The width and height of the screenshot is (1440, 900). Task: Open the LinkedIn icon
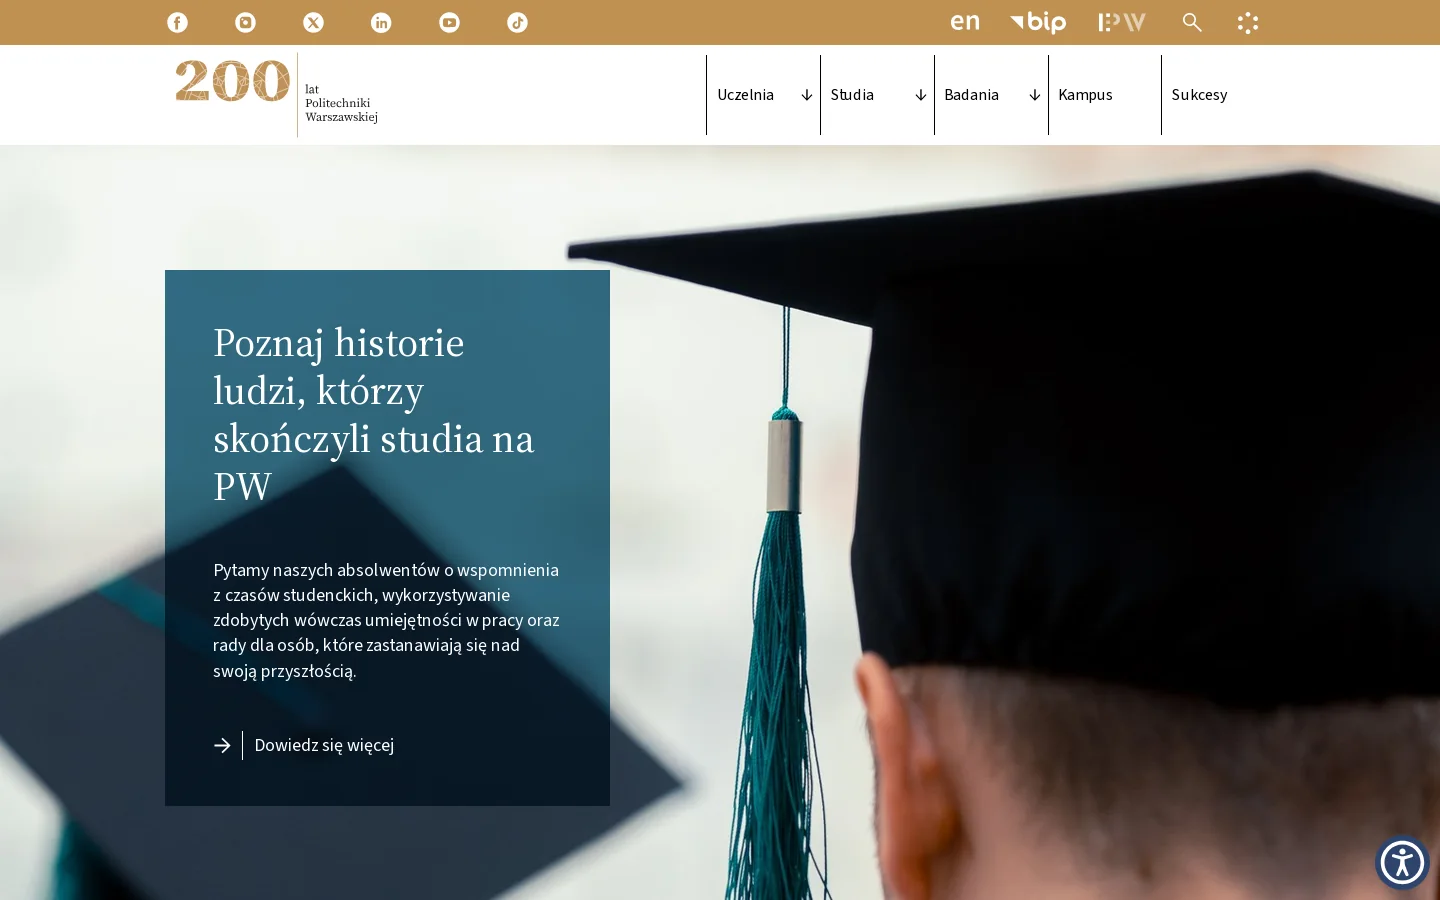(x=381, y=22)
